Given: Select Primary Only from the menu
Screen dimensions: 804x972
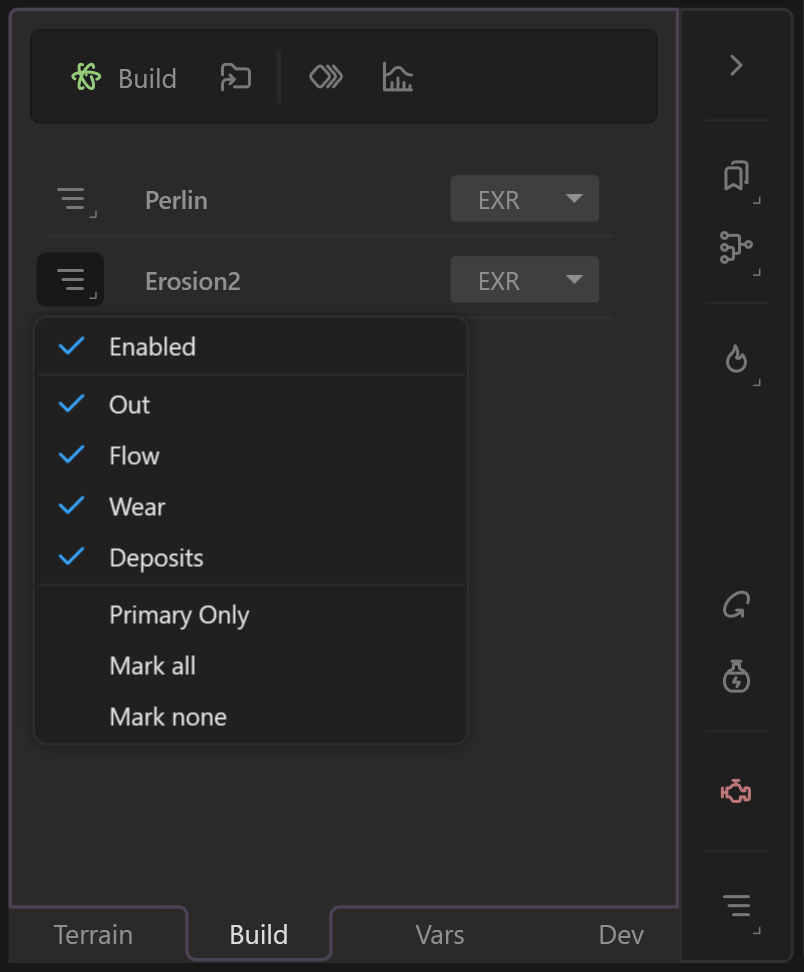Looking at the screenshot, I should (250, 615).
